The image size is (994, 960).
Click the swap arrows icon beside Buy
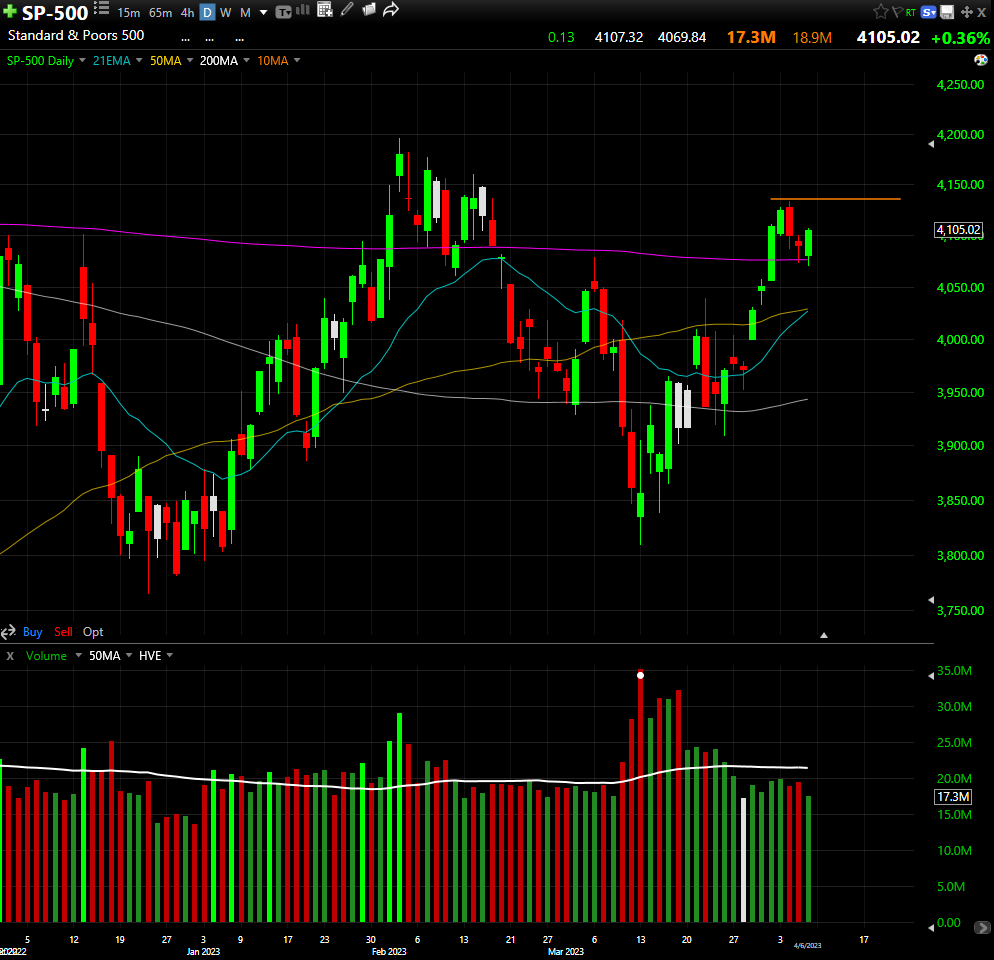8,632
